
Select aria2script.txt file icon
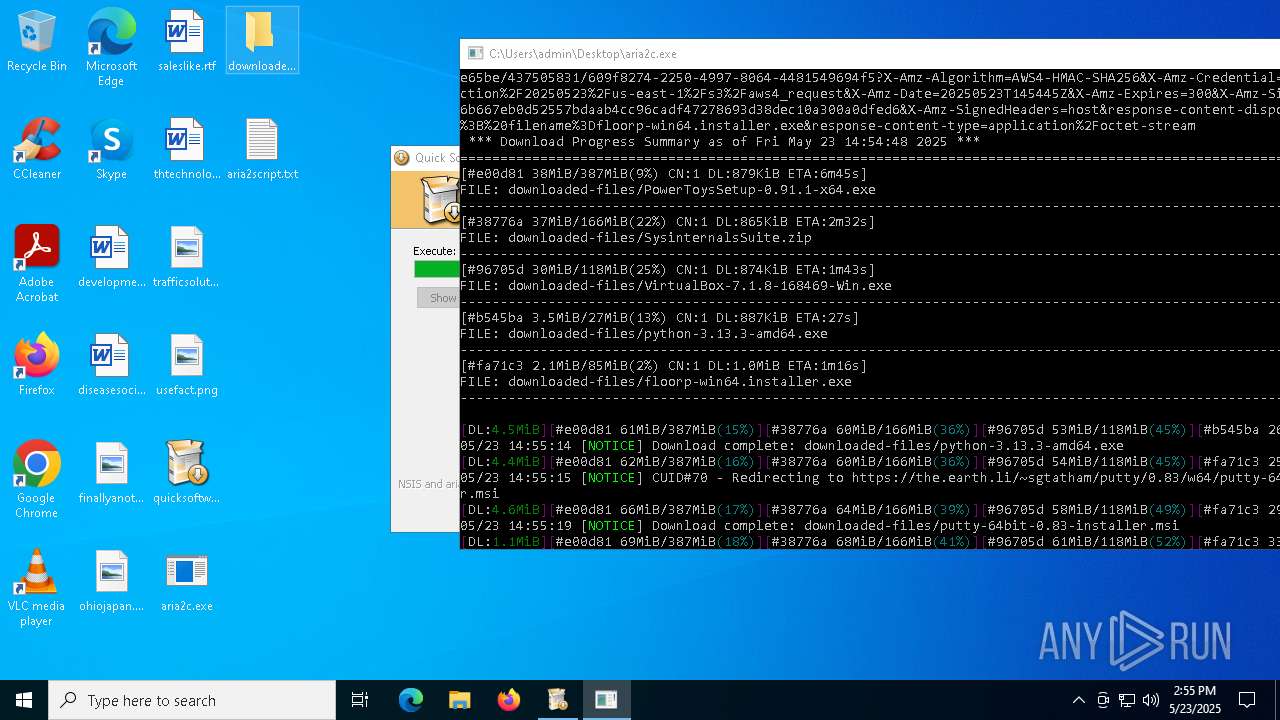tap(262, 150)
